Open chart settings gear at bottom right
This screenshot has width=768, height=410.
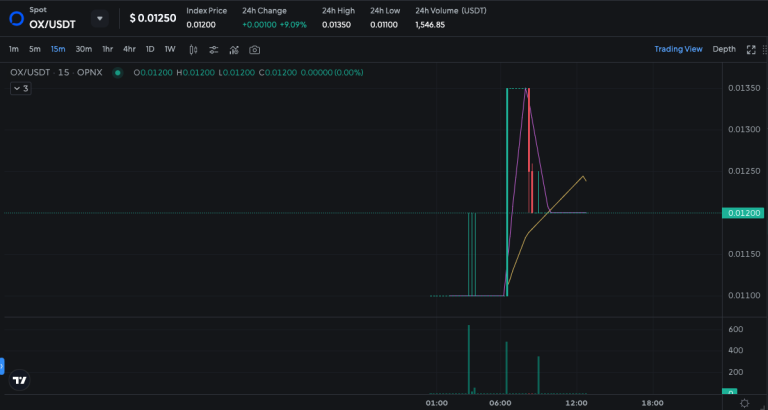click(x=744, y=402)
